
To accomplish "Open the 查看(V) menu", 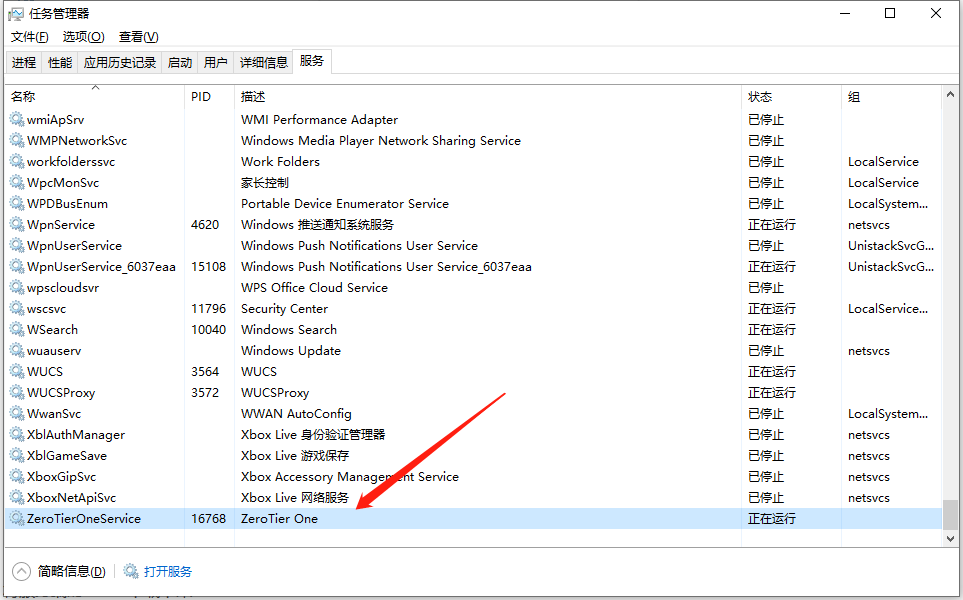I will tap(138, 37).
